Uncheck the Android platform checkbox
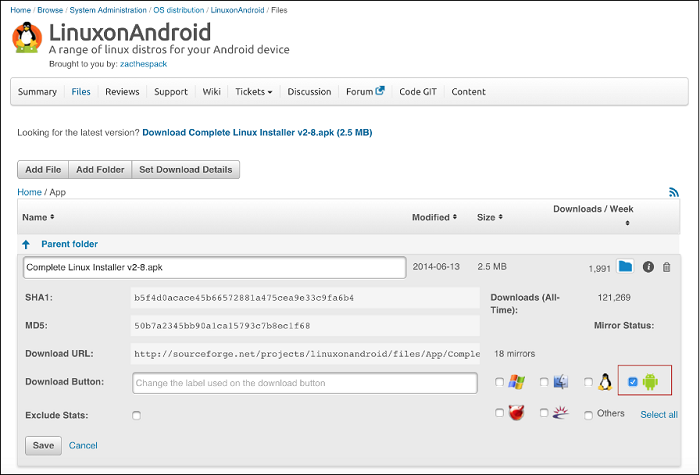The width and height of the screenshot is (700, 475). click(x=632, y=382)
